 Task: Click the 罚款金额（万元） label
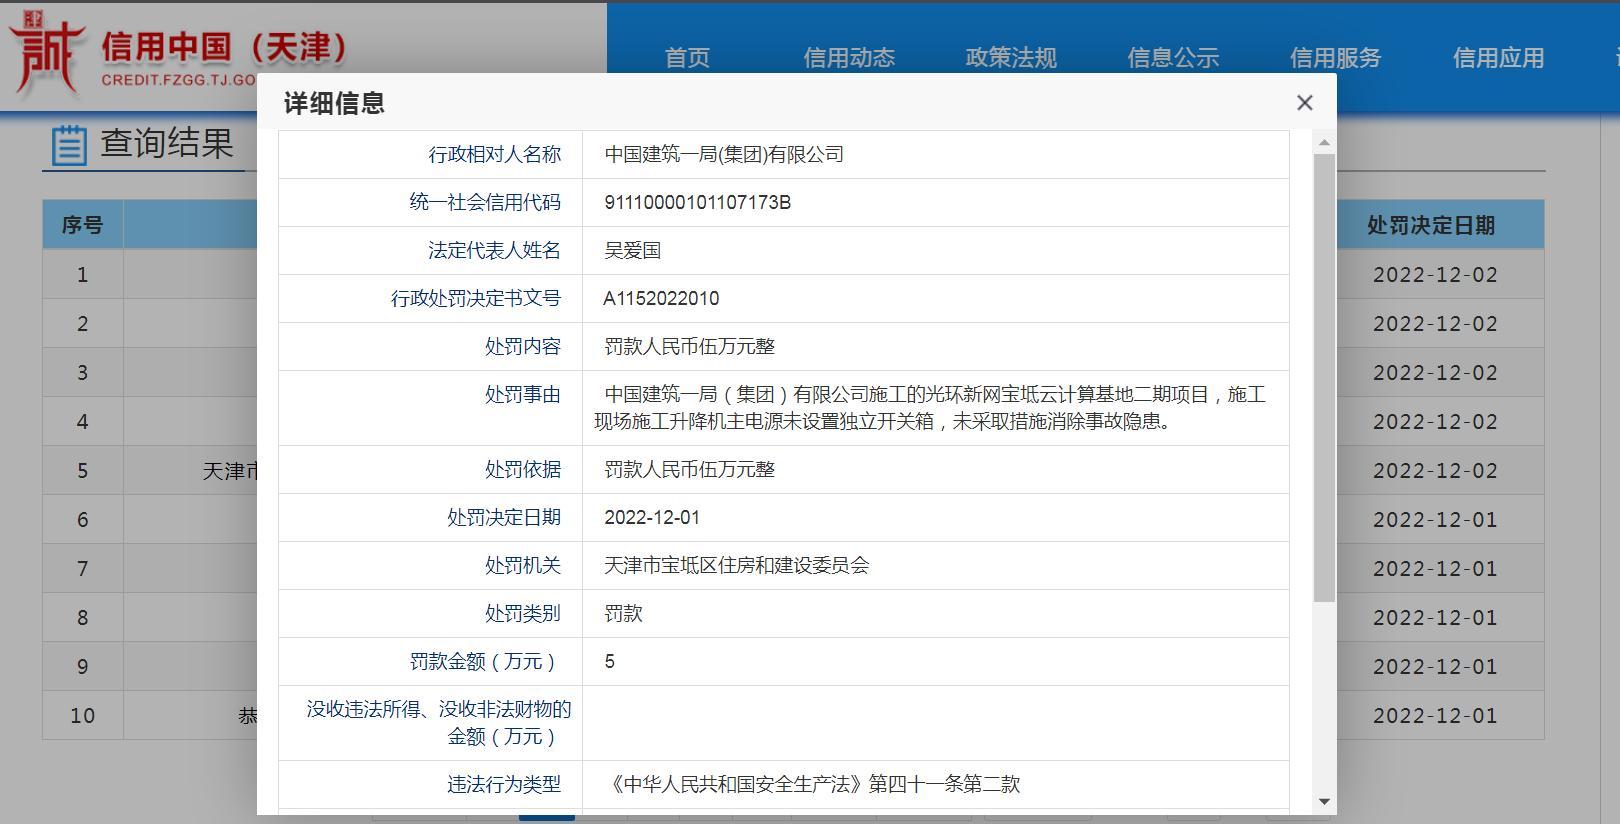click(485, 662)
